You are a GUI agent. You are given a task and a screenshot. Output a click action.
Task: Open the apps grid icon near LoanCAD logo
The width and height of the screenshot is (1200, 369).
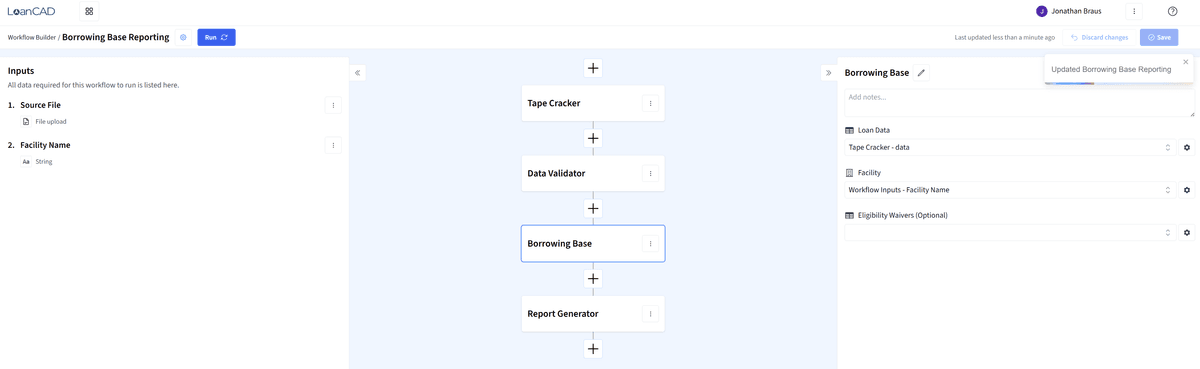pos(89,11)
